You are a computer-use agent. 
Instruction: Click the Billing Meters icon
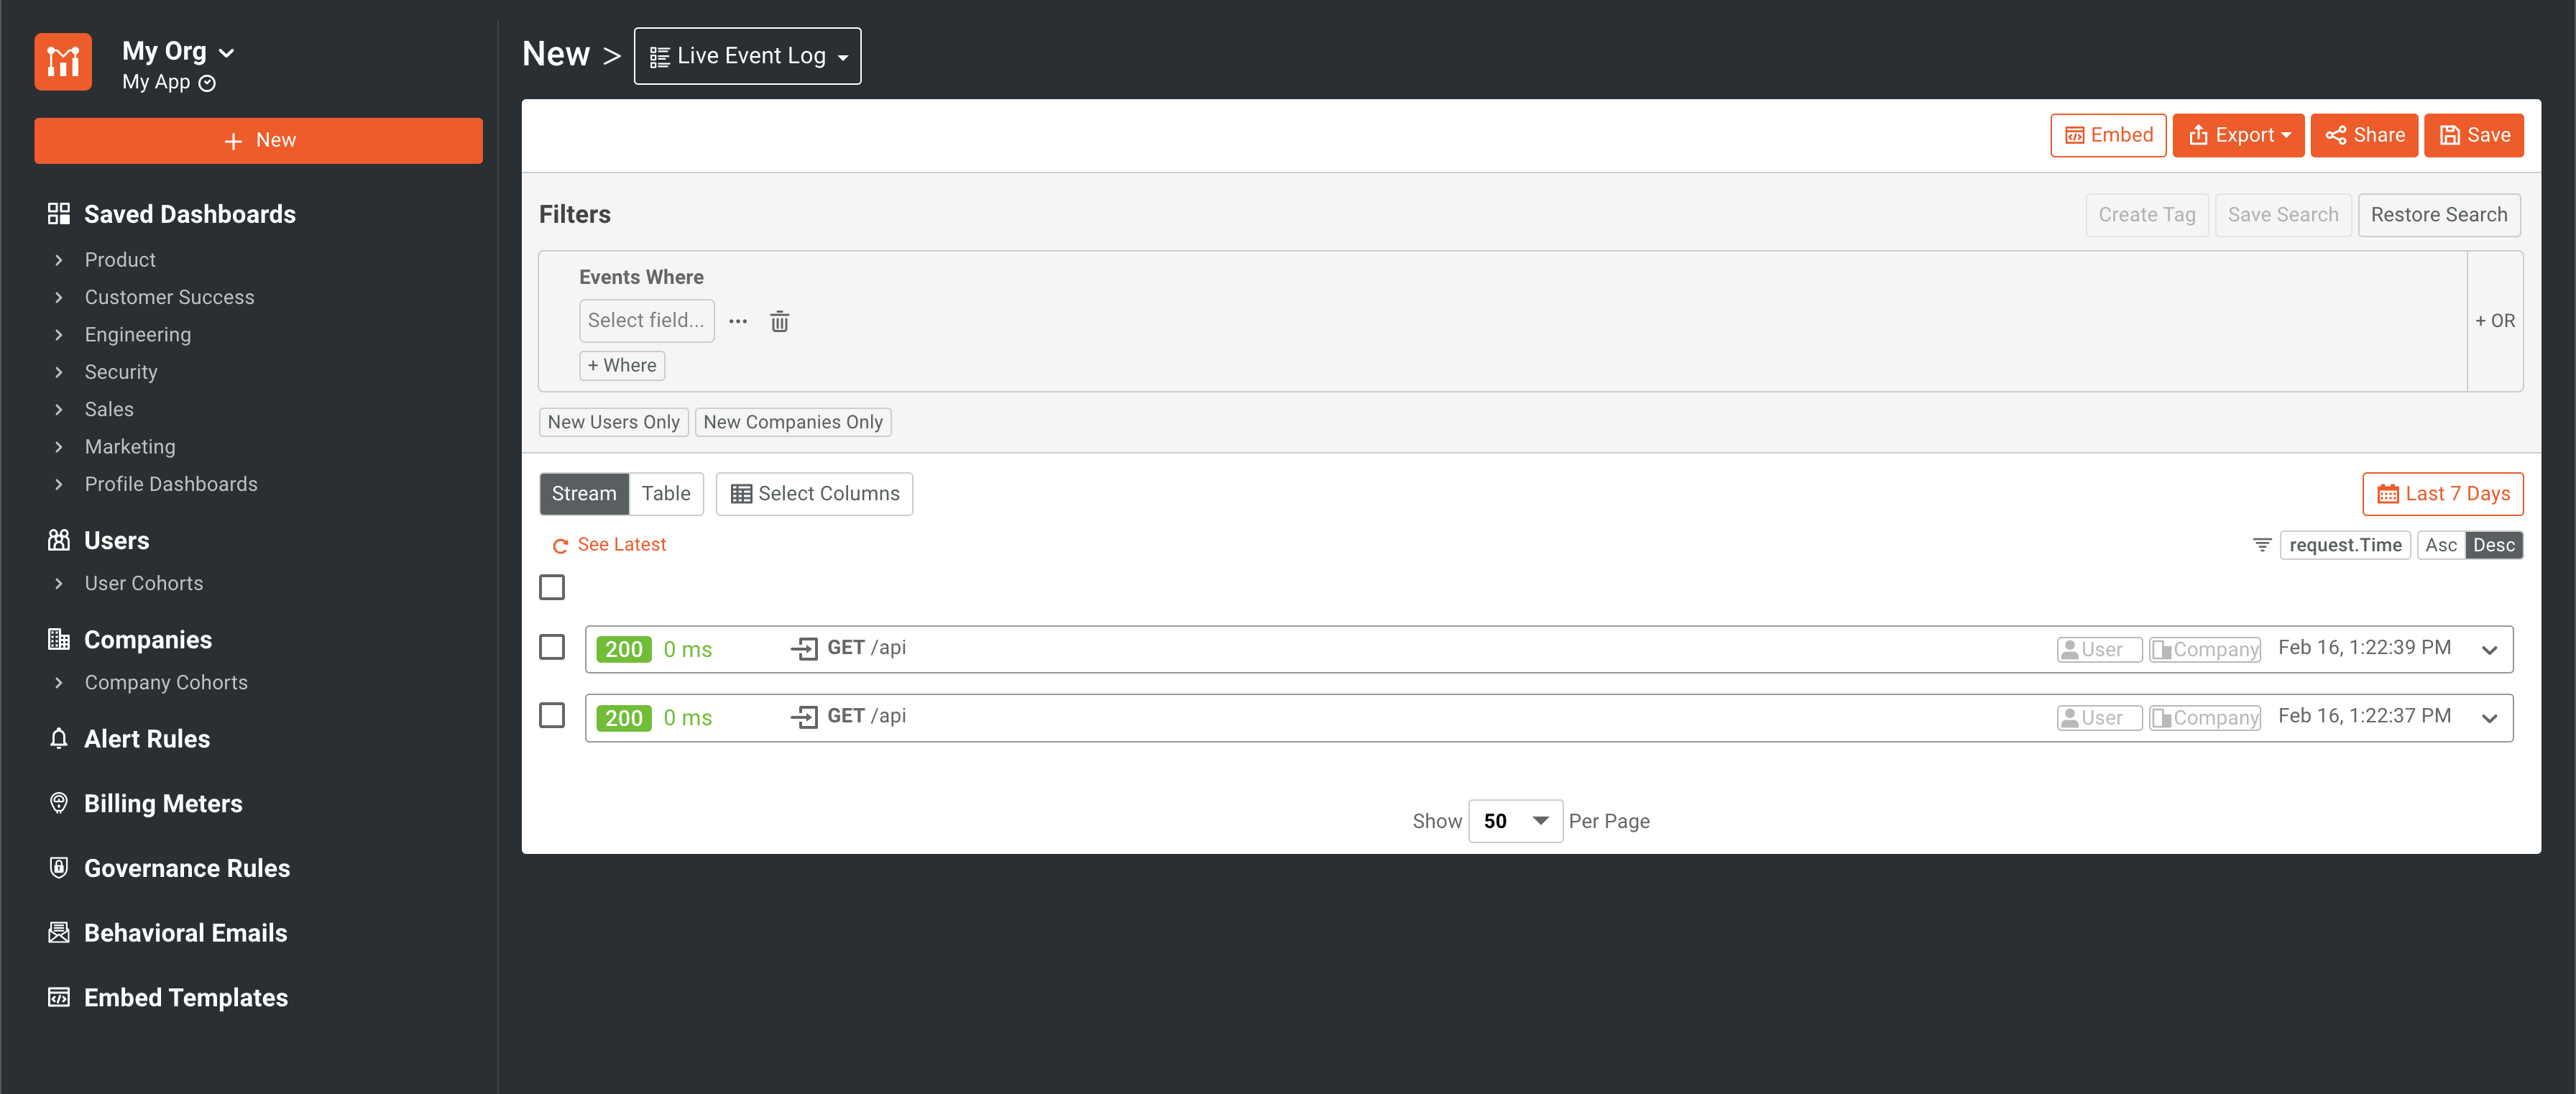pyautogui.click(x=59, y=803)
